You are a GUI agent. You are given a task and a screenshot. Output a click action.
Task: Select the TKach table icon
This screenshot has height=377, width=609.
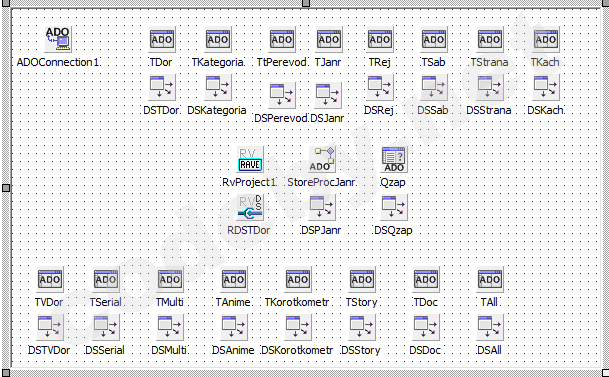click(x=546, y=39)
